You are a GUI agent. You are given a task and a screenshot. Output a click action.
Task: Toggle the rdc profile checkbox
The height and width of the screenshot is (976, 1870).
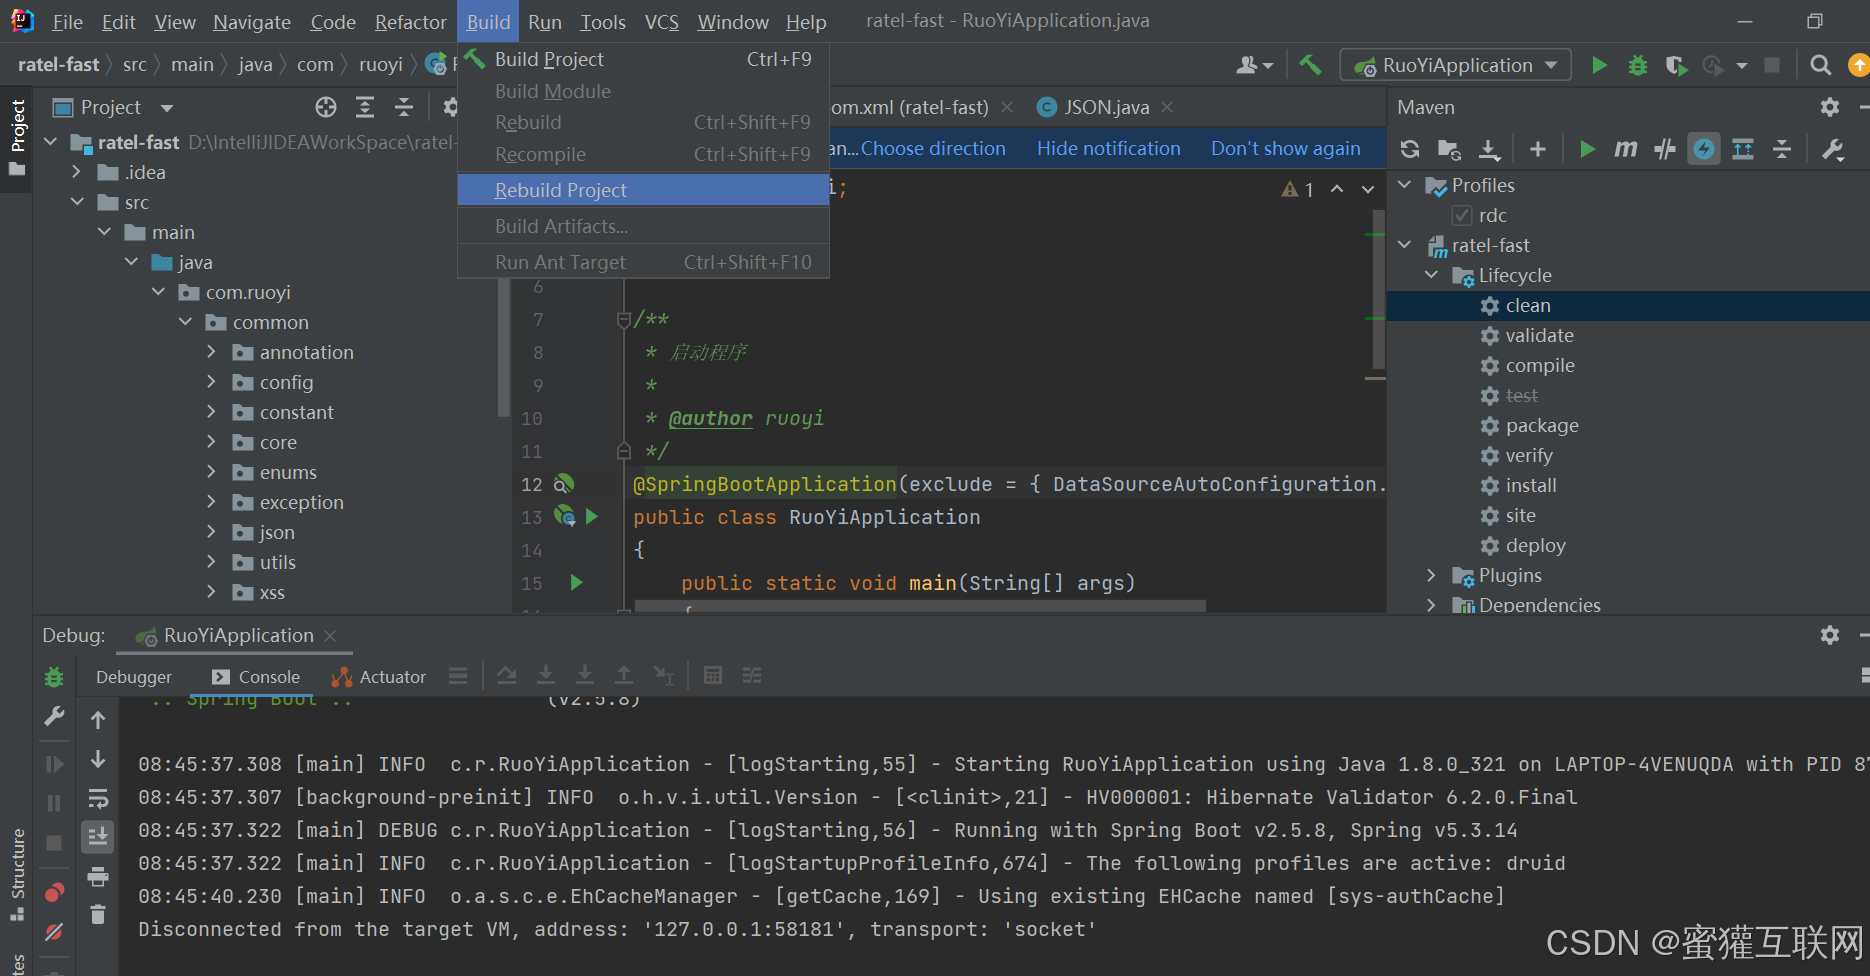pos(1462,215)
